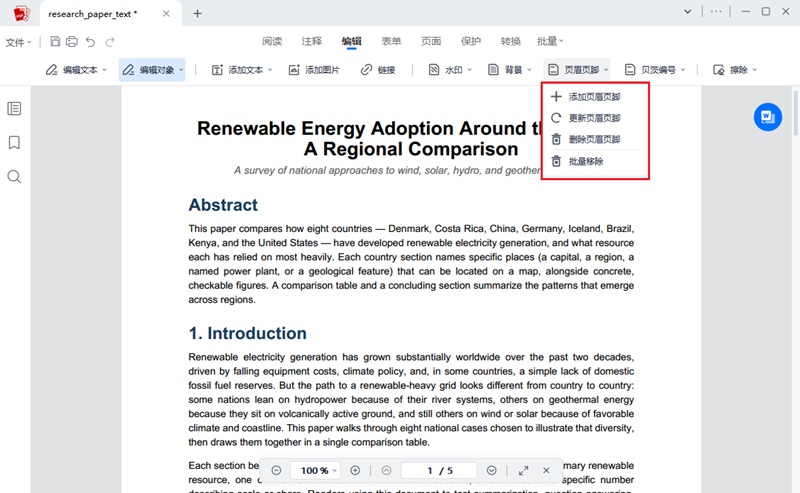
Task: Click the 'A Regional Comparison' title line
Action: (x=411, y=149)
